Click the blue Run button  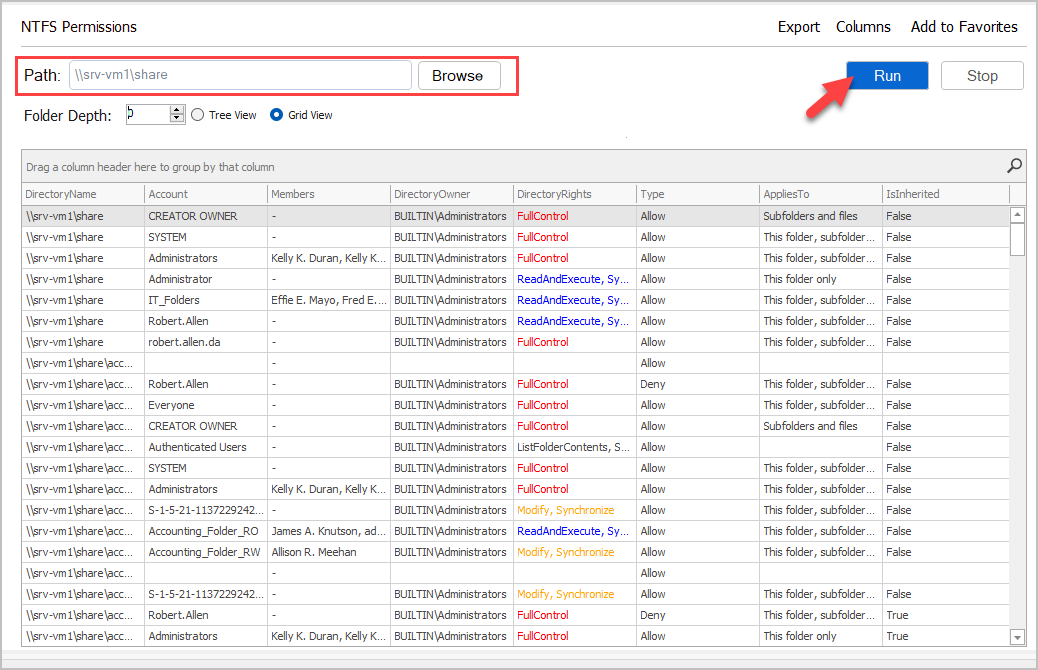(887, 76)
